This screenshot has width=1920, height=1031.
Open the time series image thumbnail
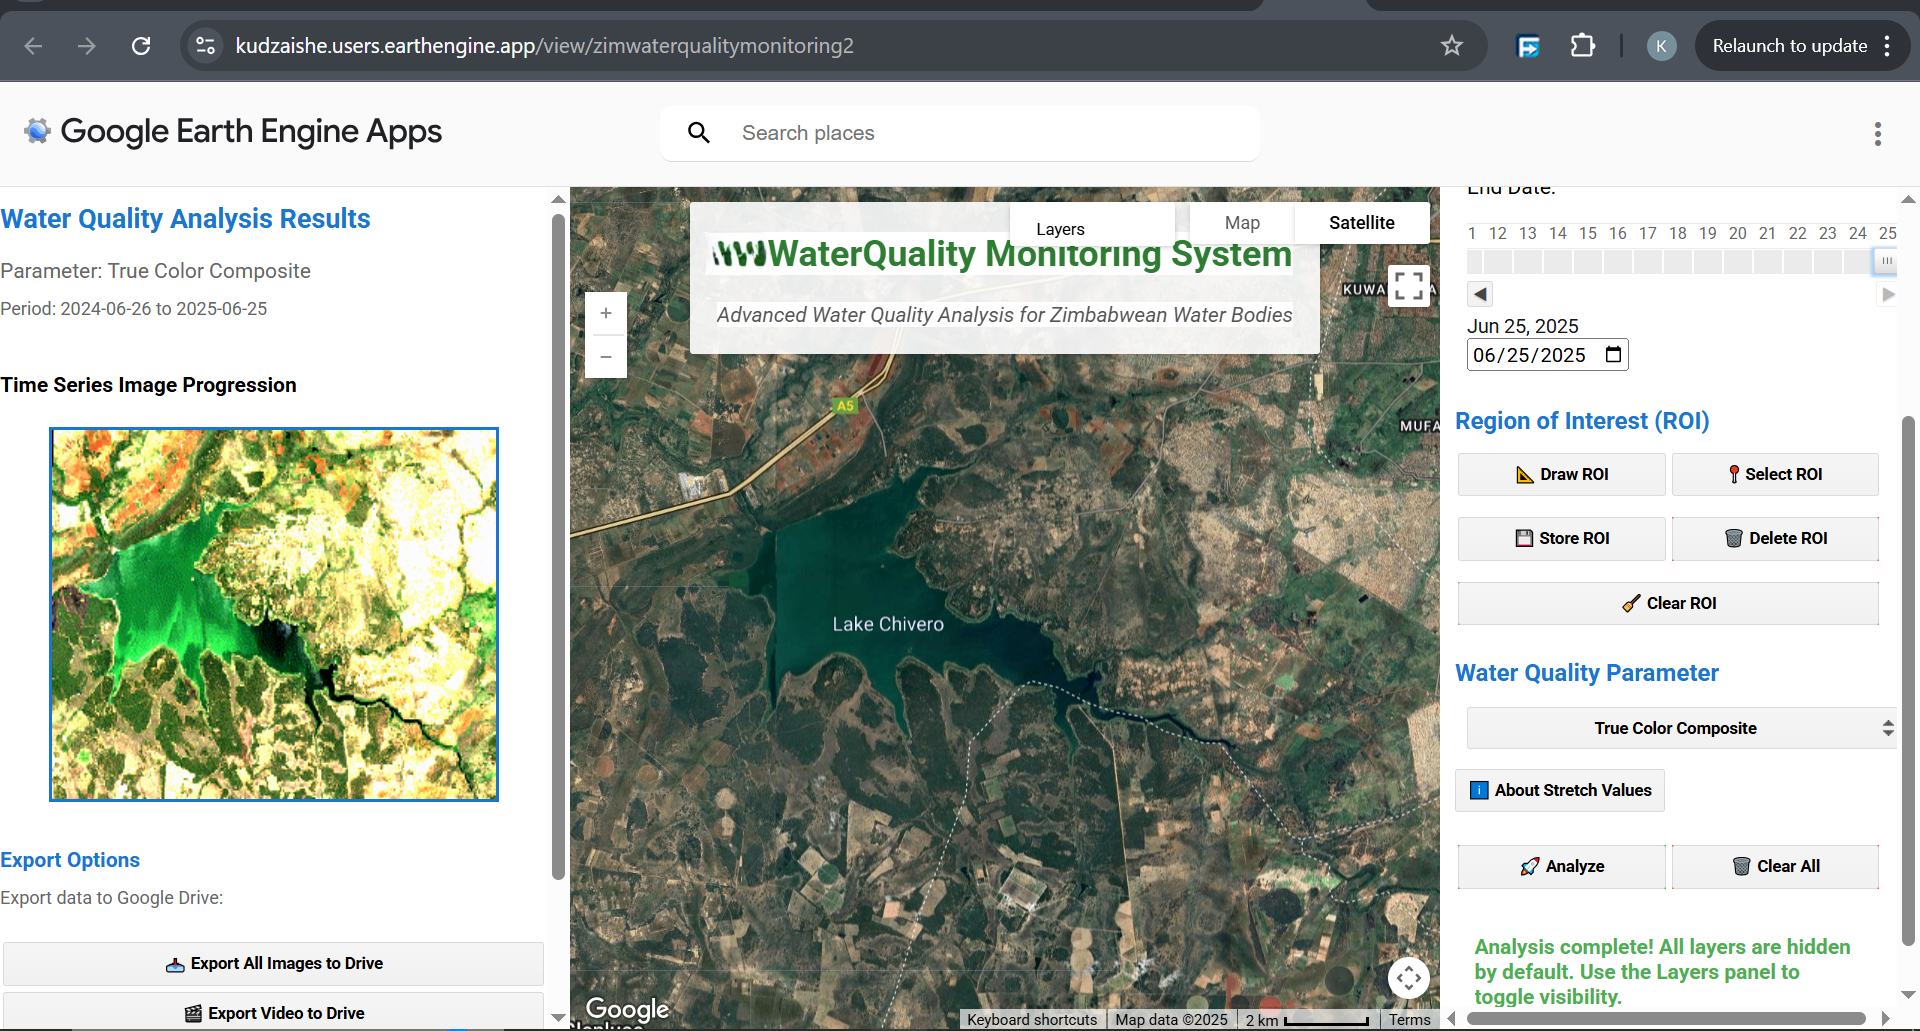274,614
